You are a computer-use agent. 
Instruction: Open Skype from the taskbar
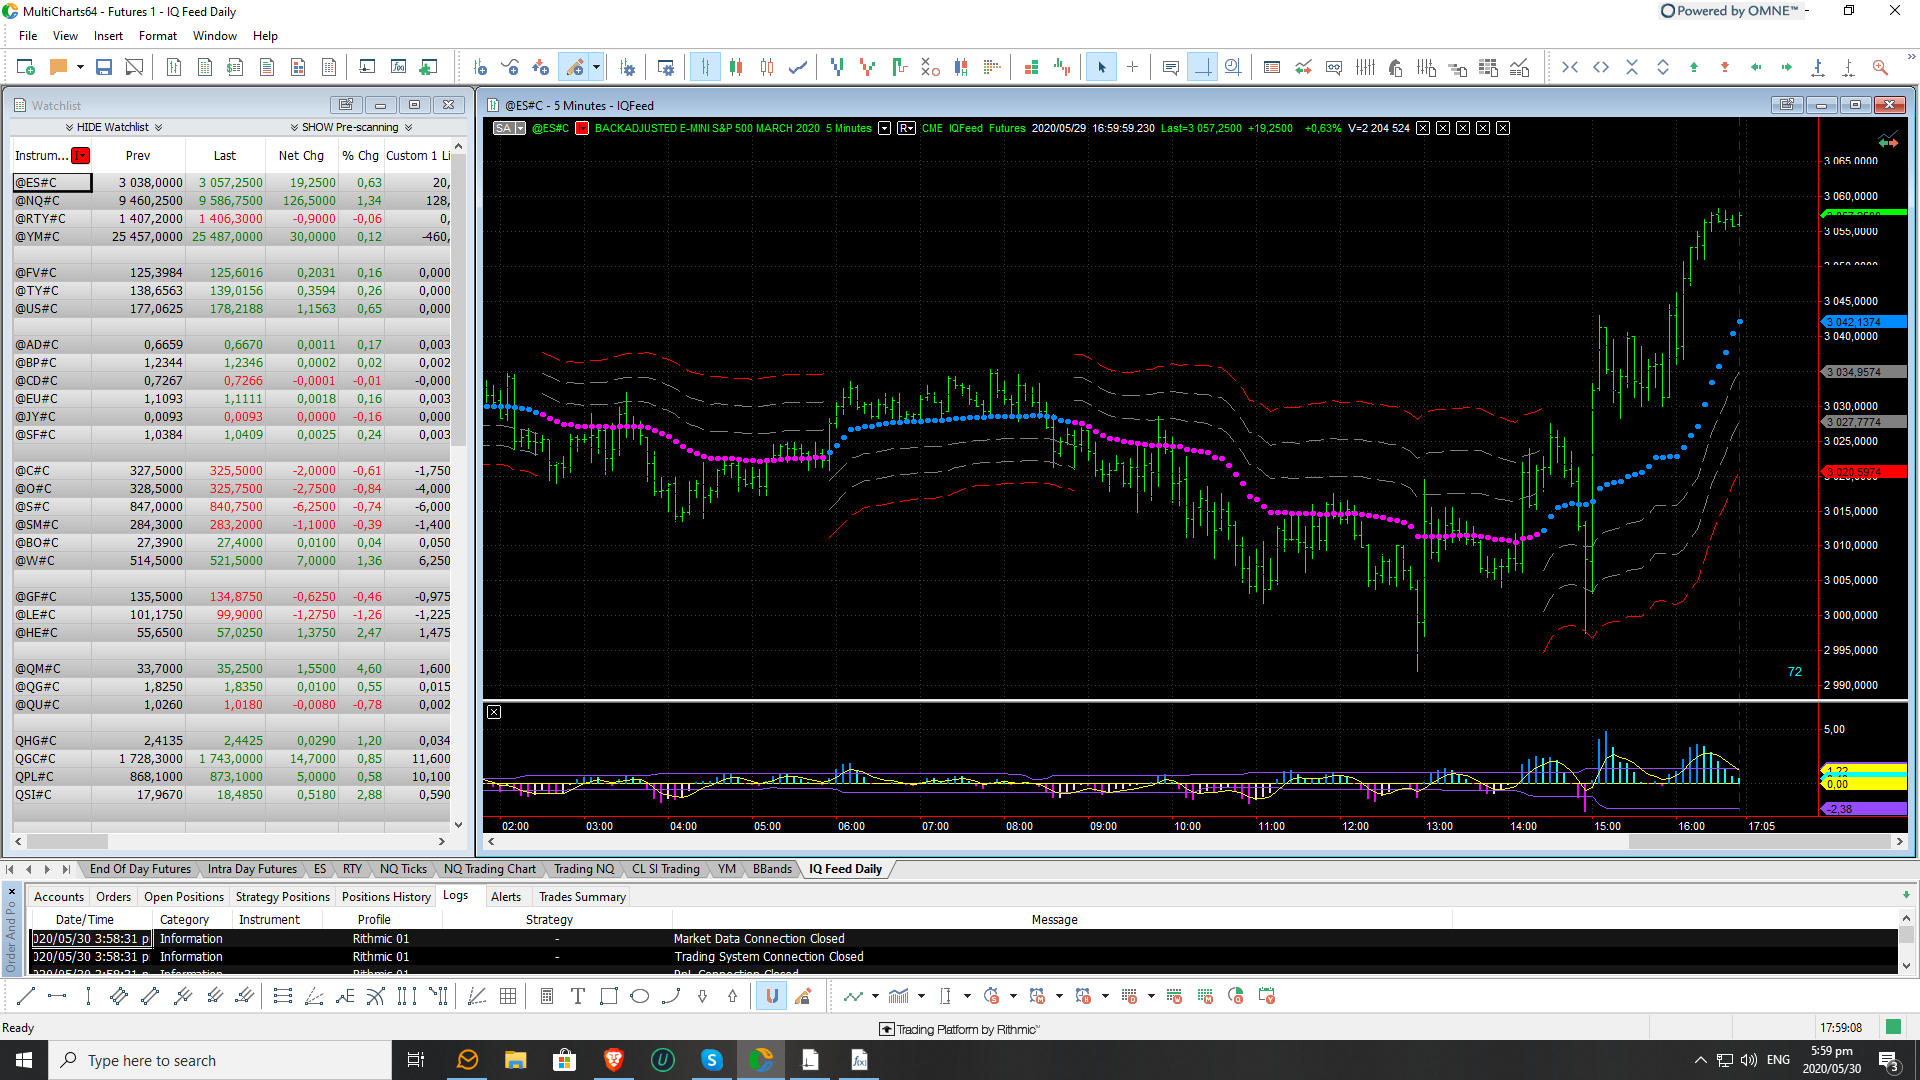(712, 1060)
